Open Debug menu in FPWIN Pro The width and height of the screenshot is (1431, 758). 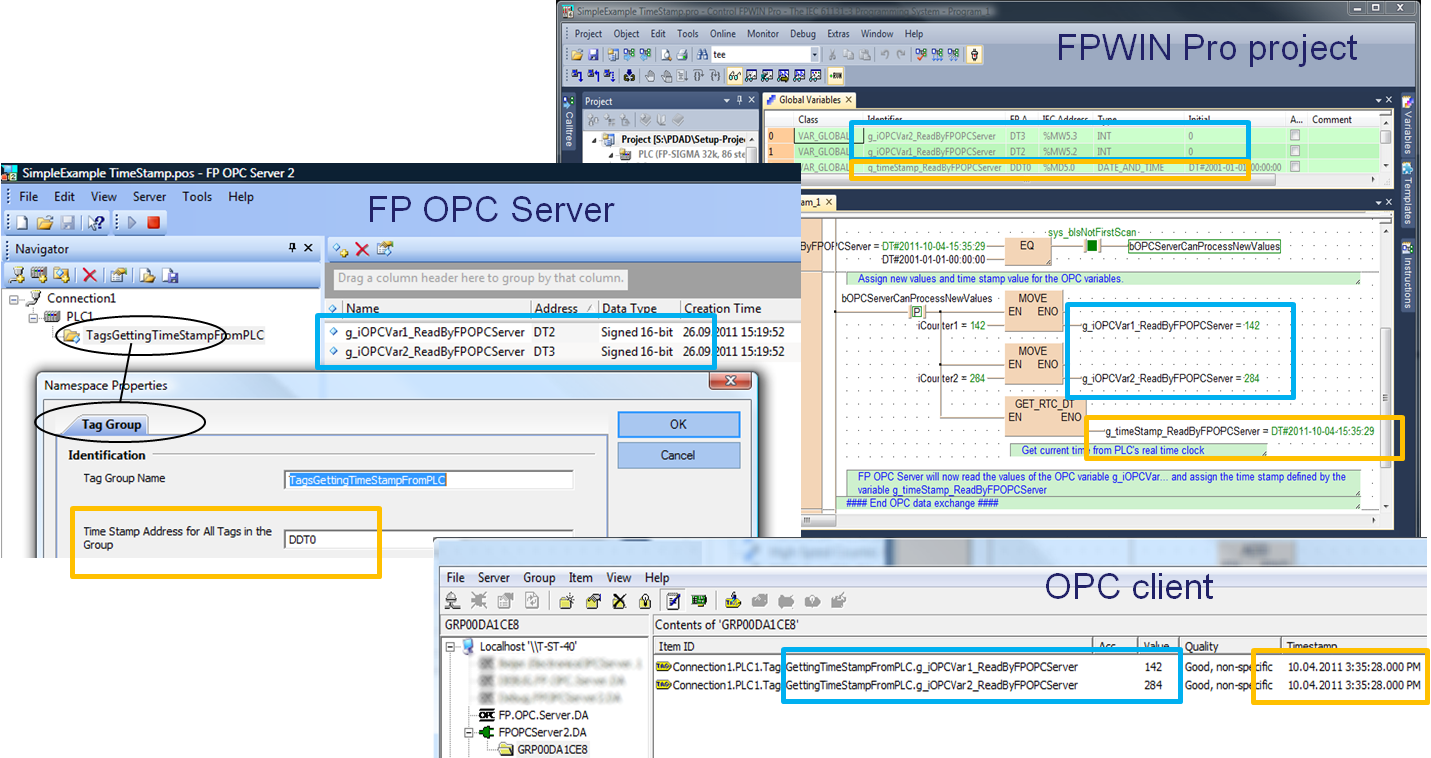(x=803, y=33)
